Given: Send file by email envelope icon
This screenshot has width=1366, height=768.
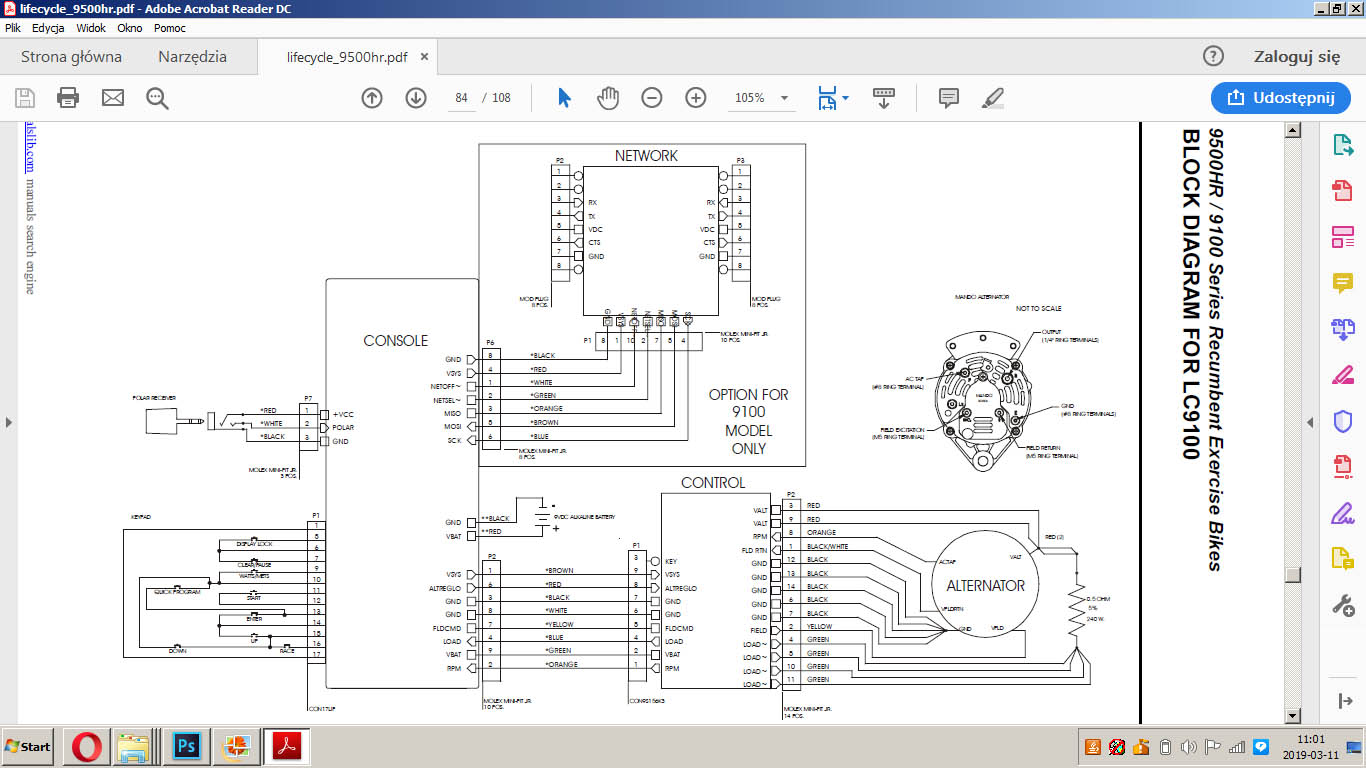Looking at the screenshot, I should click(113, 98).
